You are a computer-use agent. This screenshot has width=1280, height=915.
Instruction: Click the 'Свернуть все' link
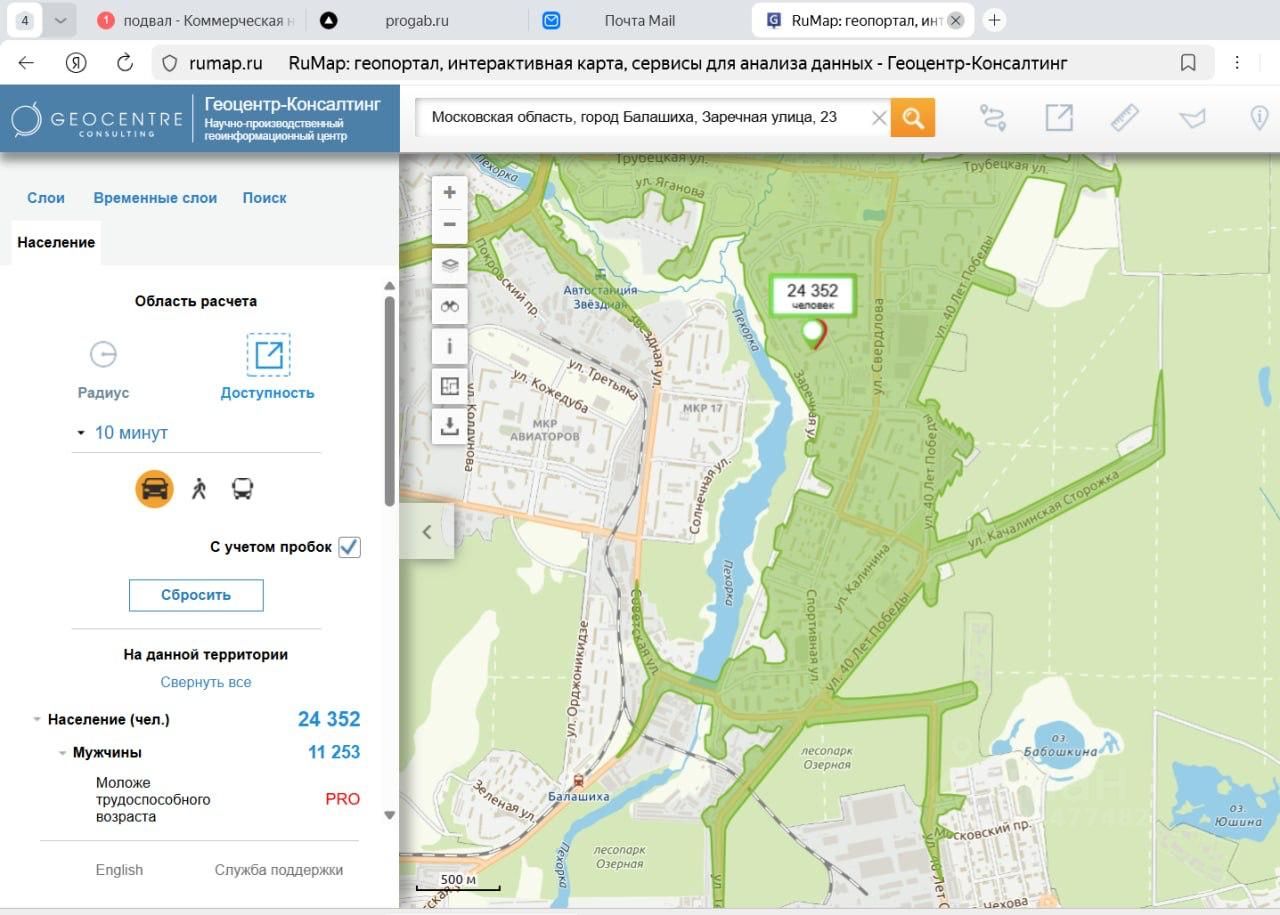(x=206, y=682)
